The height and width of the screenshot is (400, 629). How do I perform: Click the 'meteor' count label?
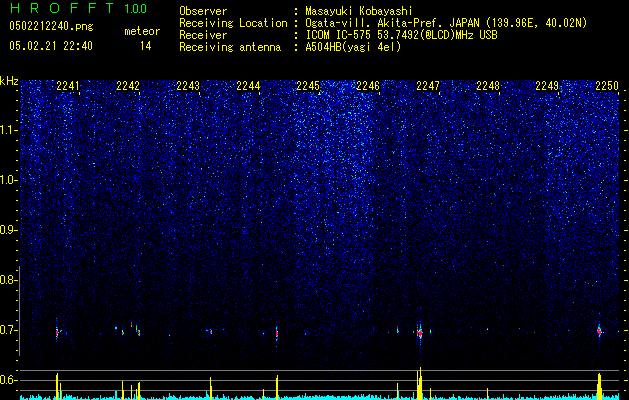pyautogui.click(x=142, y=31)
